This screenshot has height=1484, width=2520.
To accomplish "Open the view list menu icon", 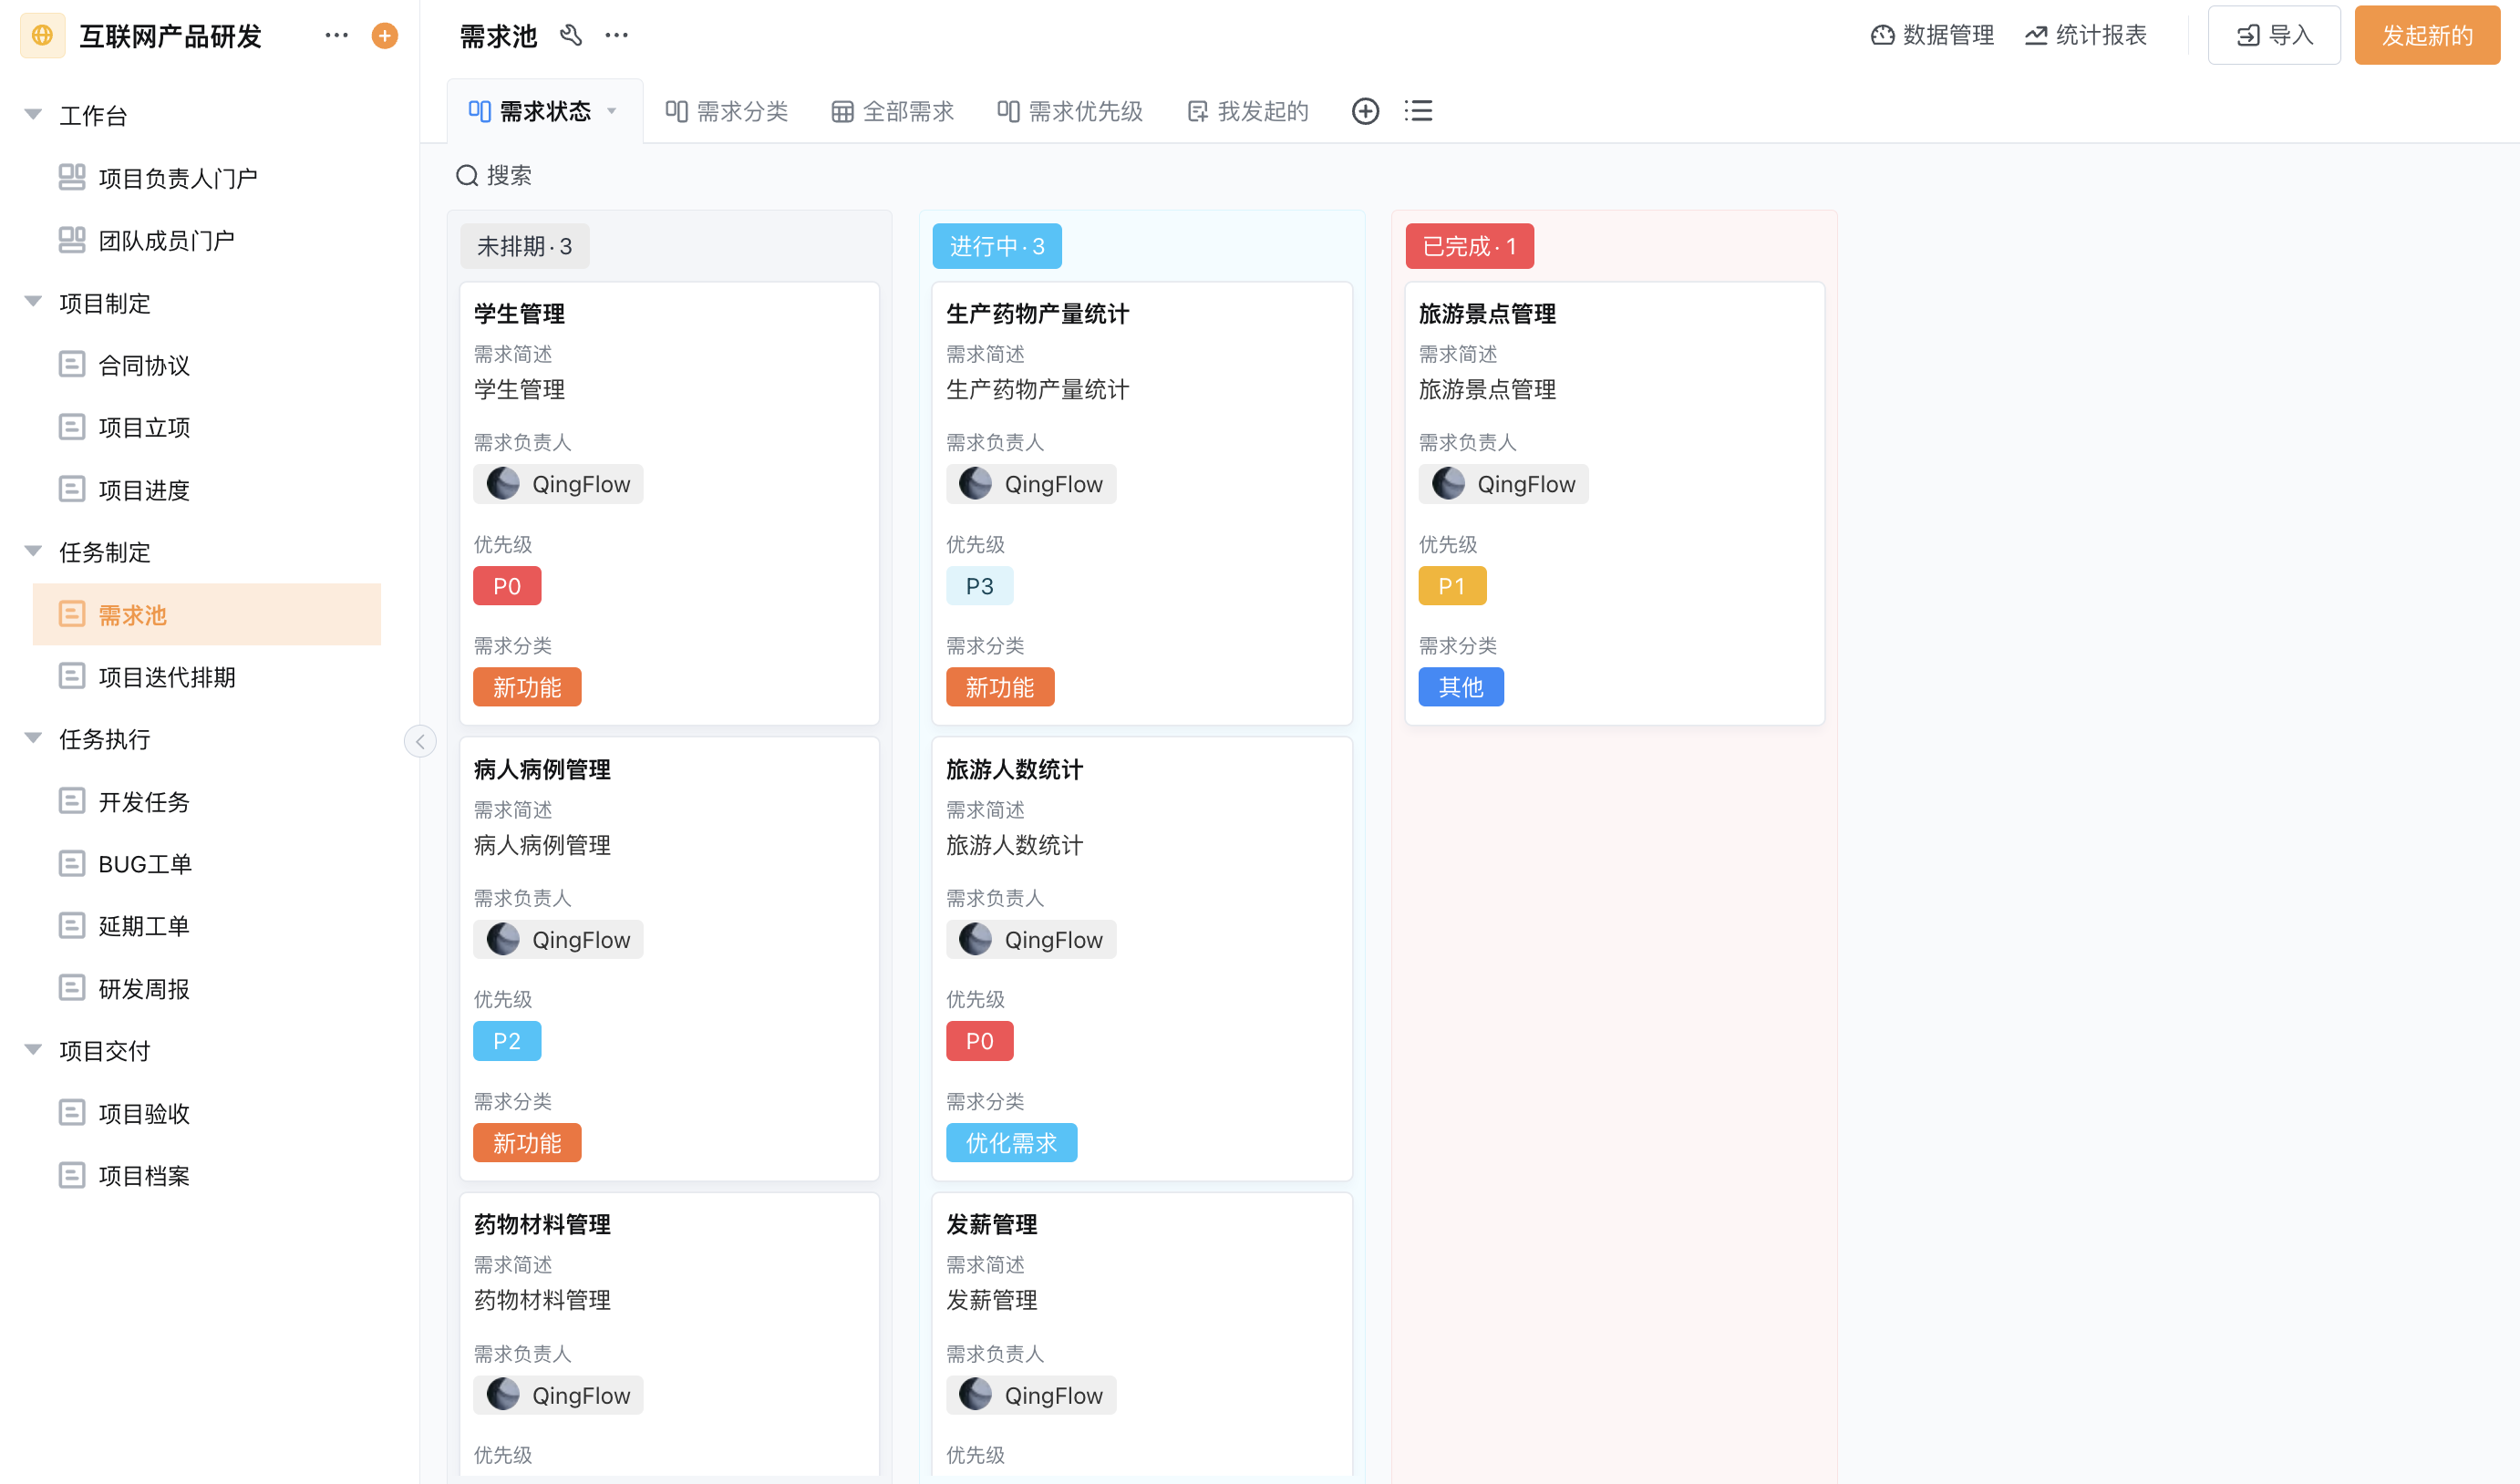I will tap(1418, 111).
